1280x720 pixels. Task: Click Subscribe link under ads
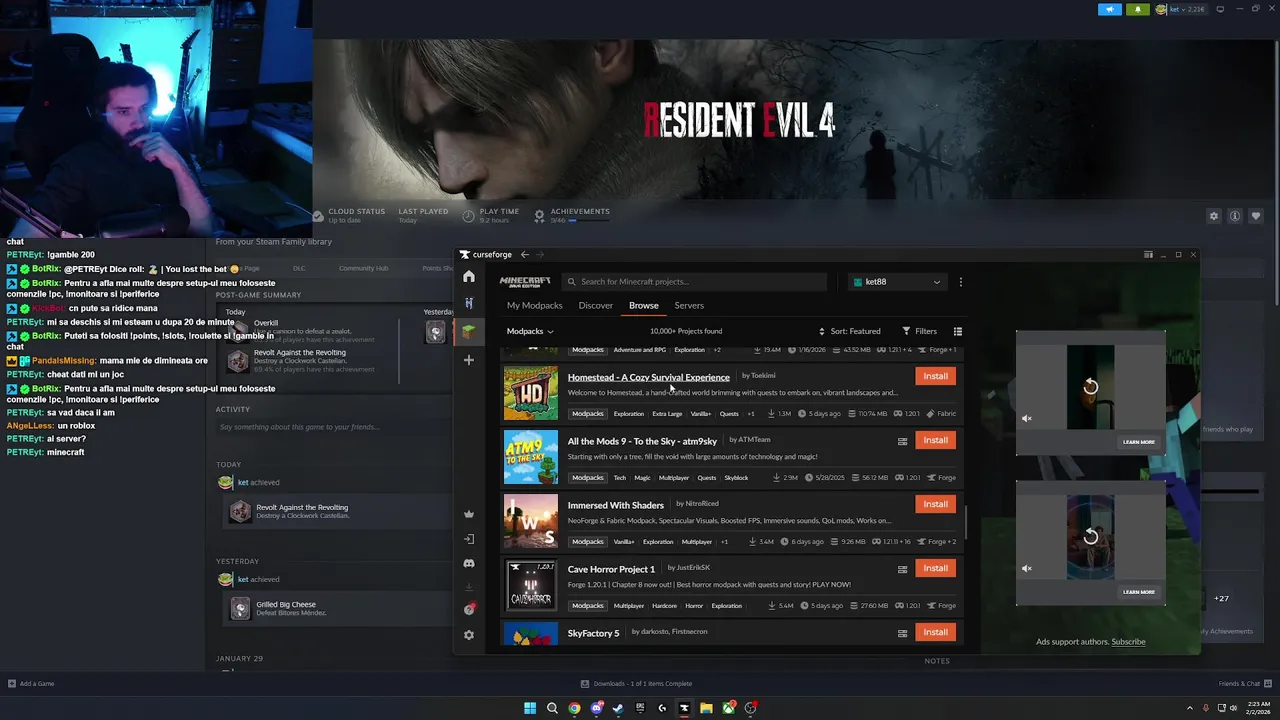1128,642
